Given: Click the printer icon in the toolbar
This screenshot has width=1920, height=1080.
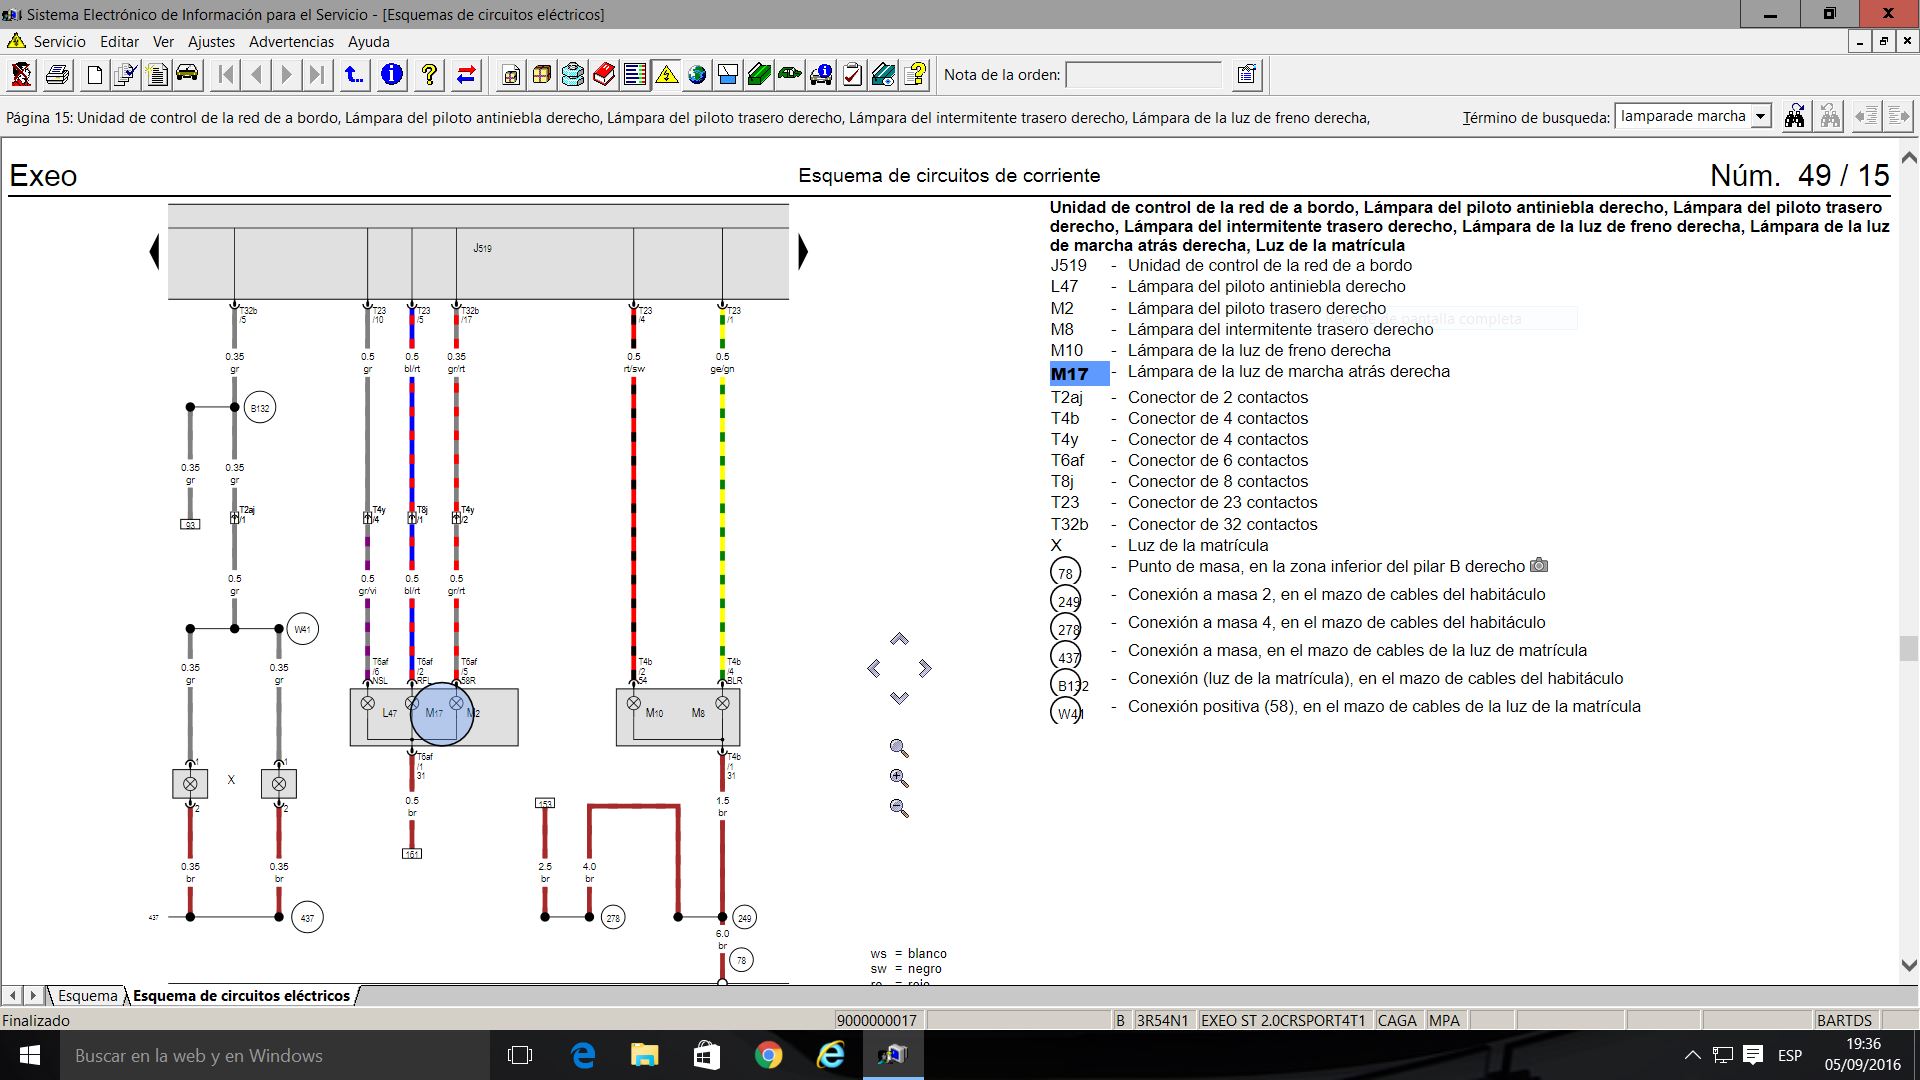Looking at the screenshot, I should click(57, 75).
